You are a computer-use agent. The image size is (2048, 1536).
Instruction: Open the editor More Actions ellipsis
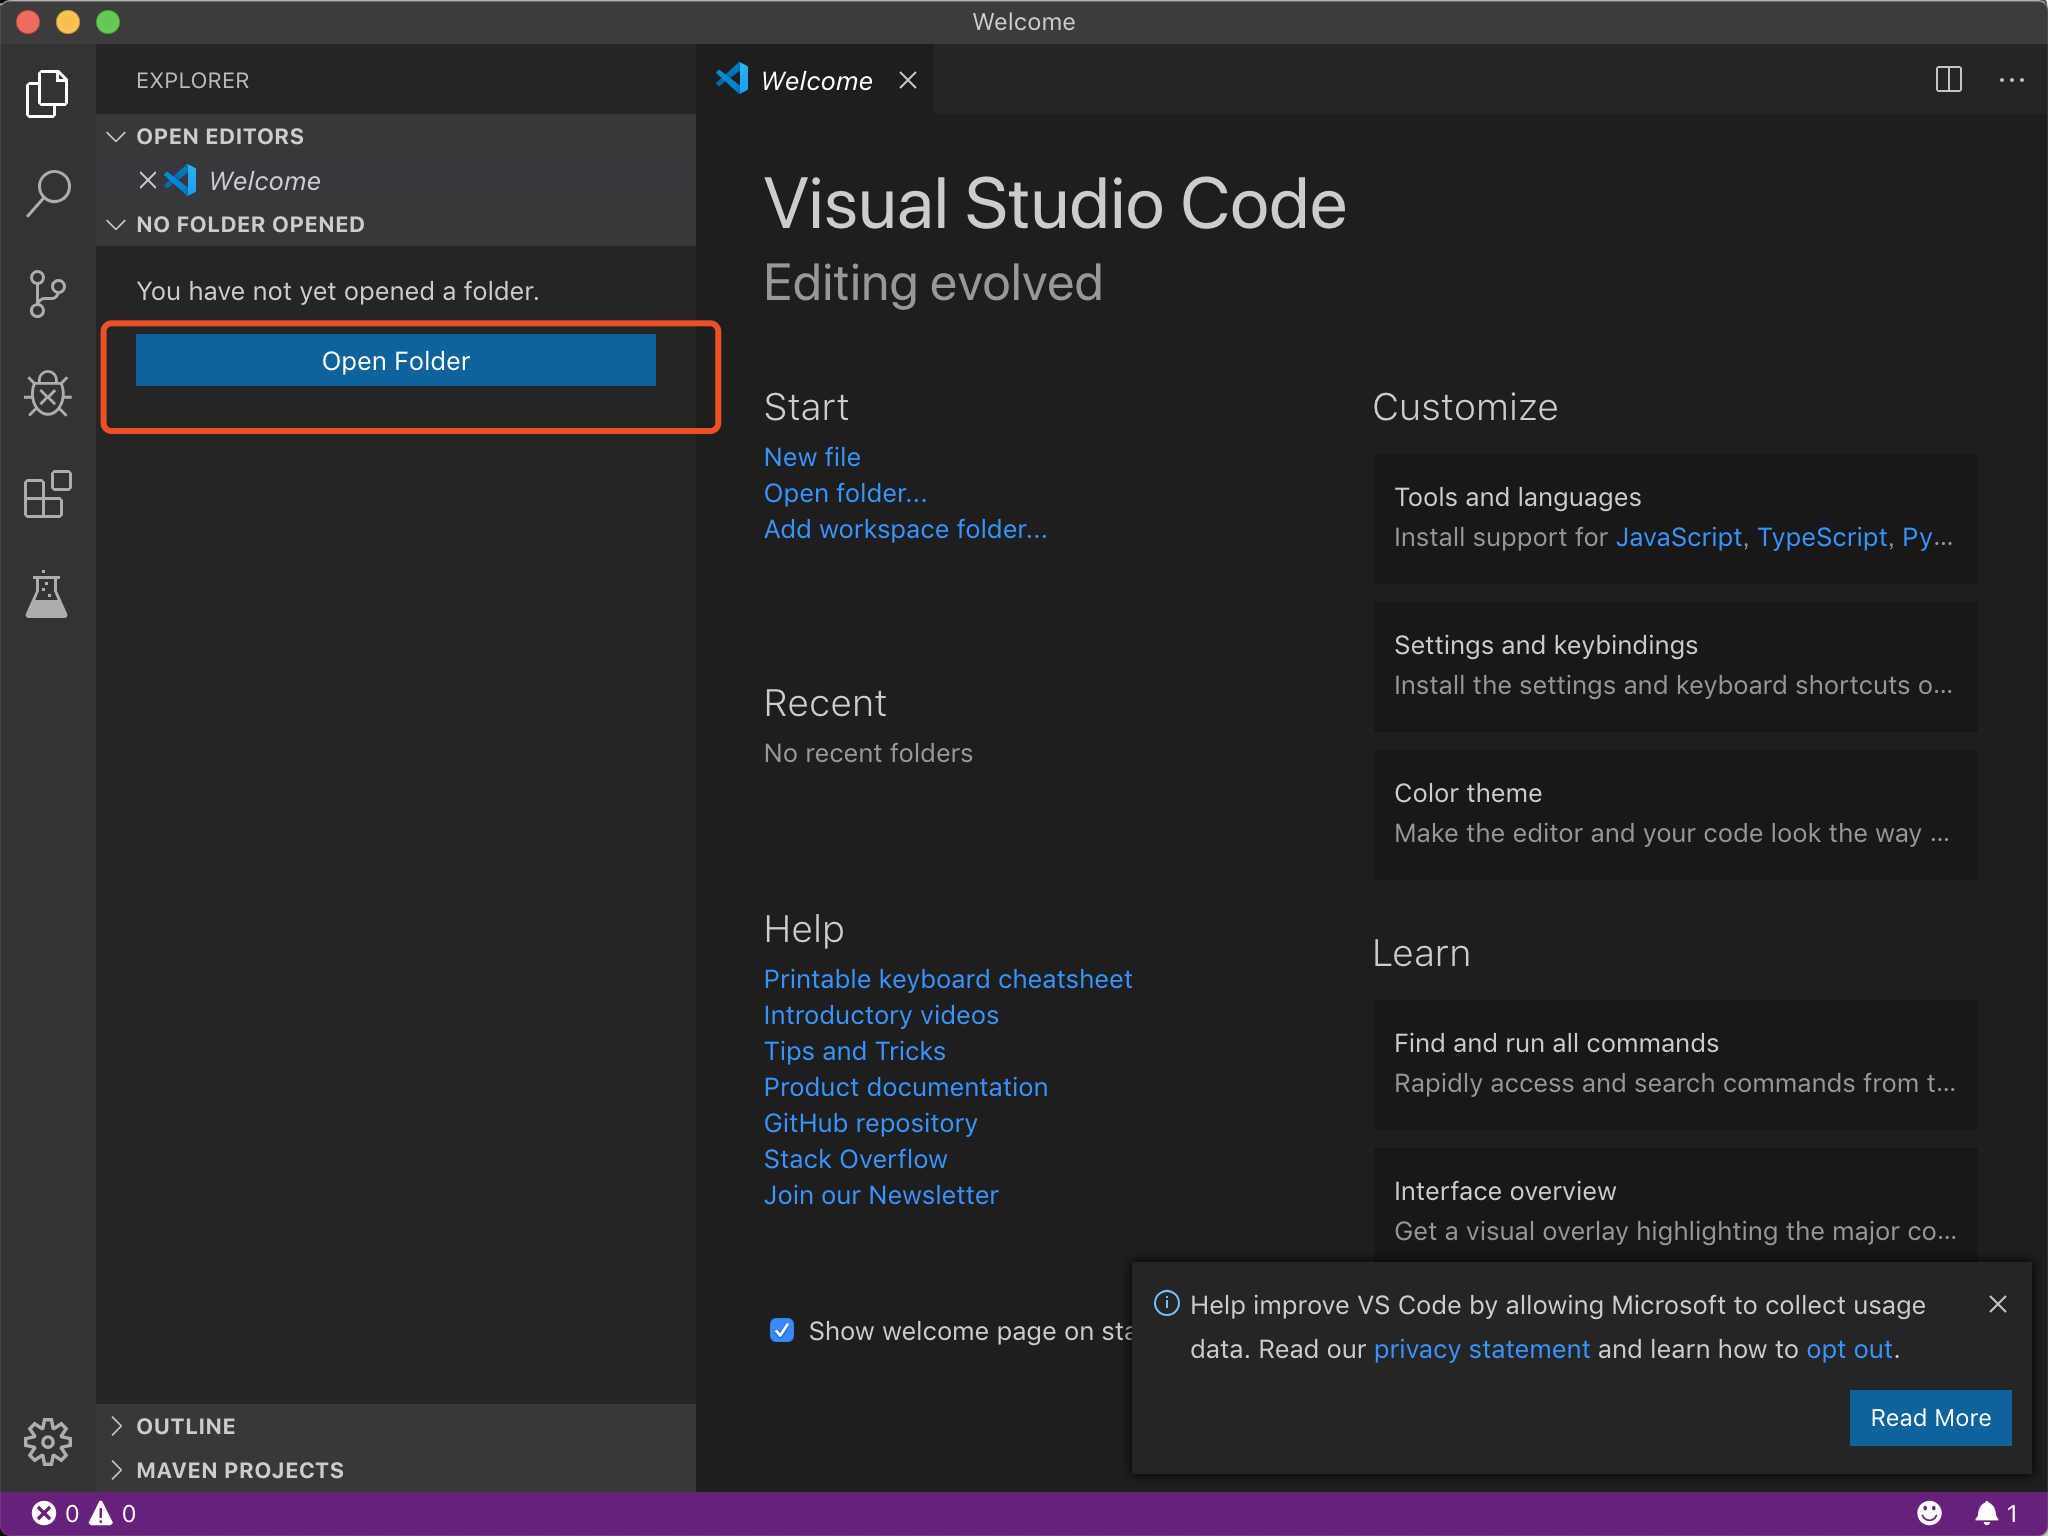point(2011,80)
